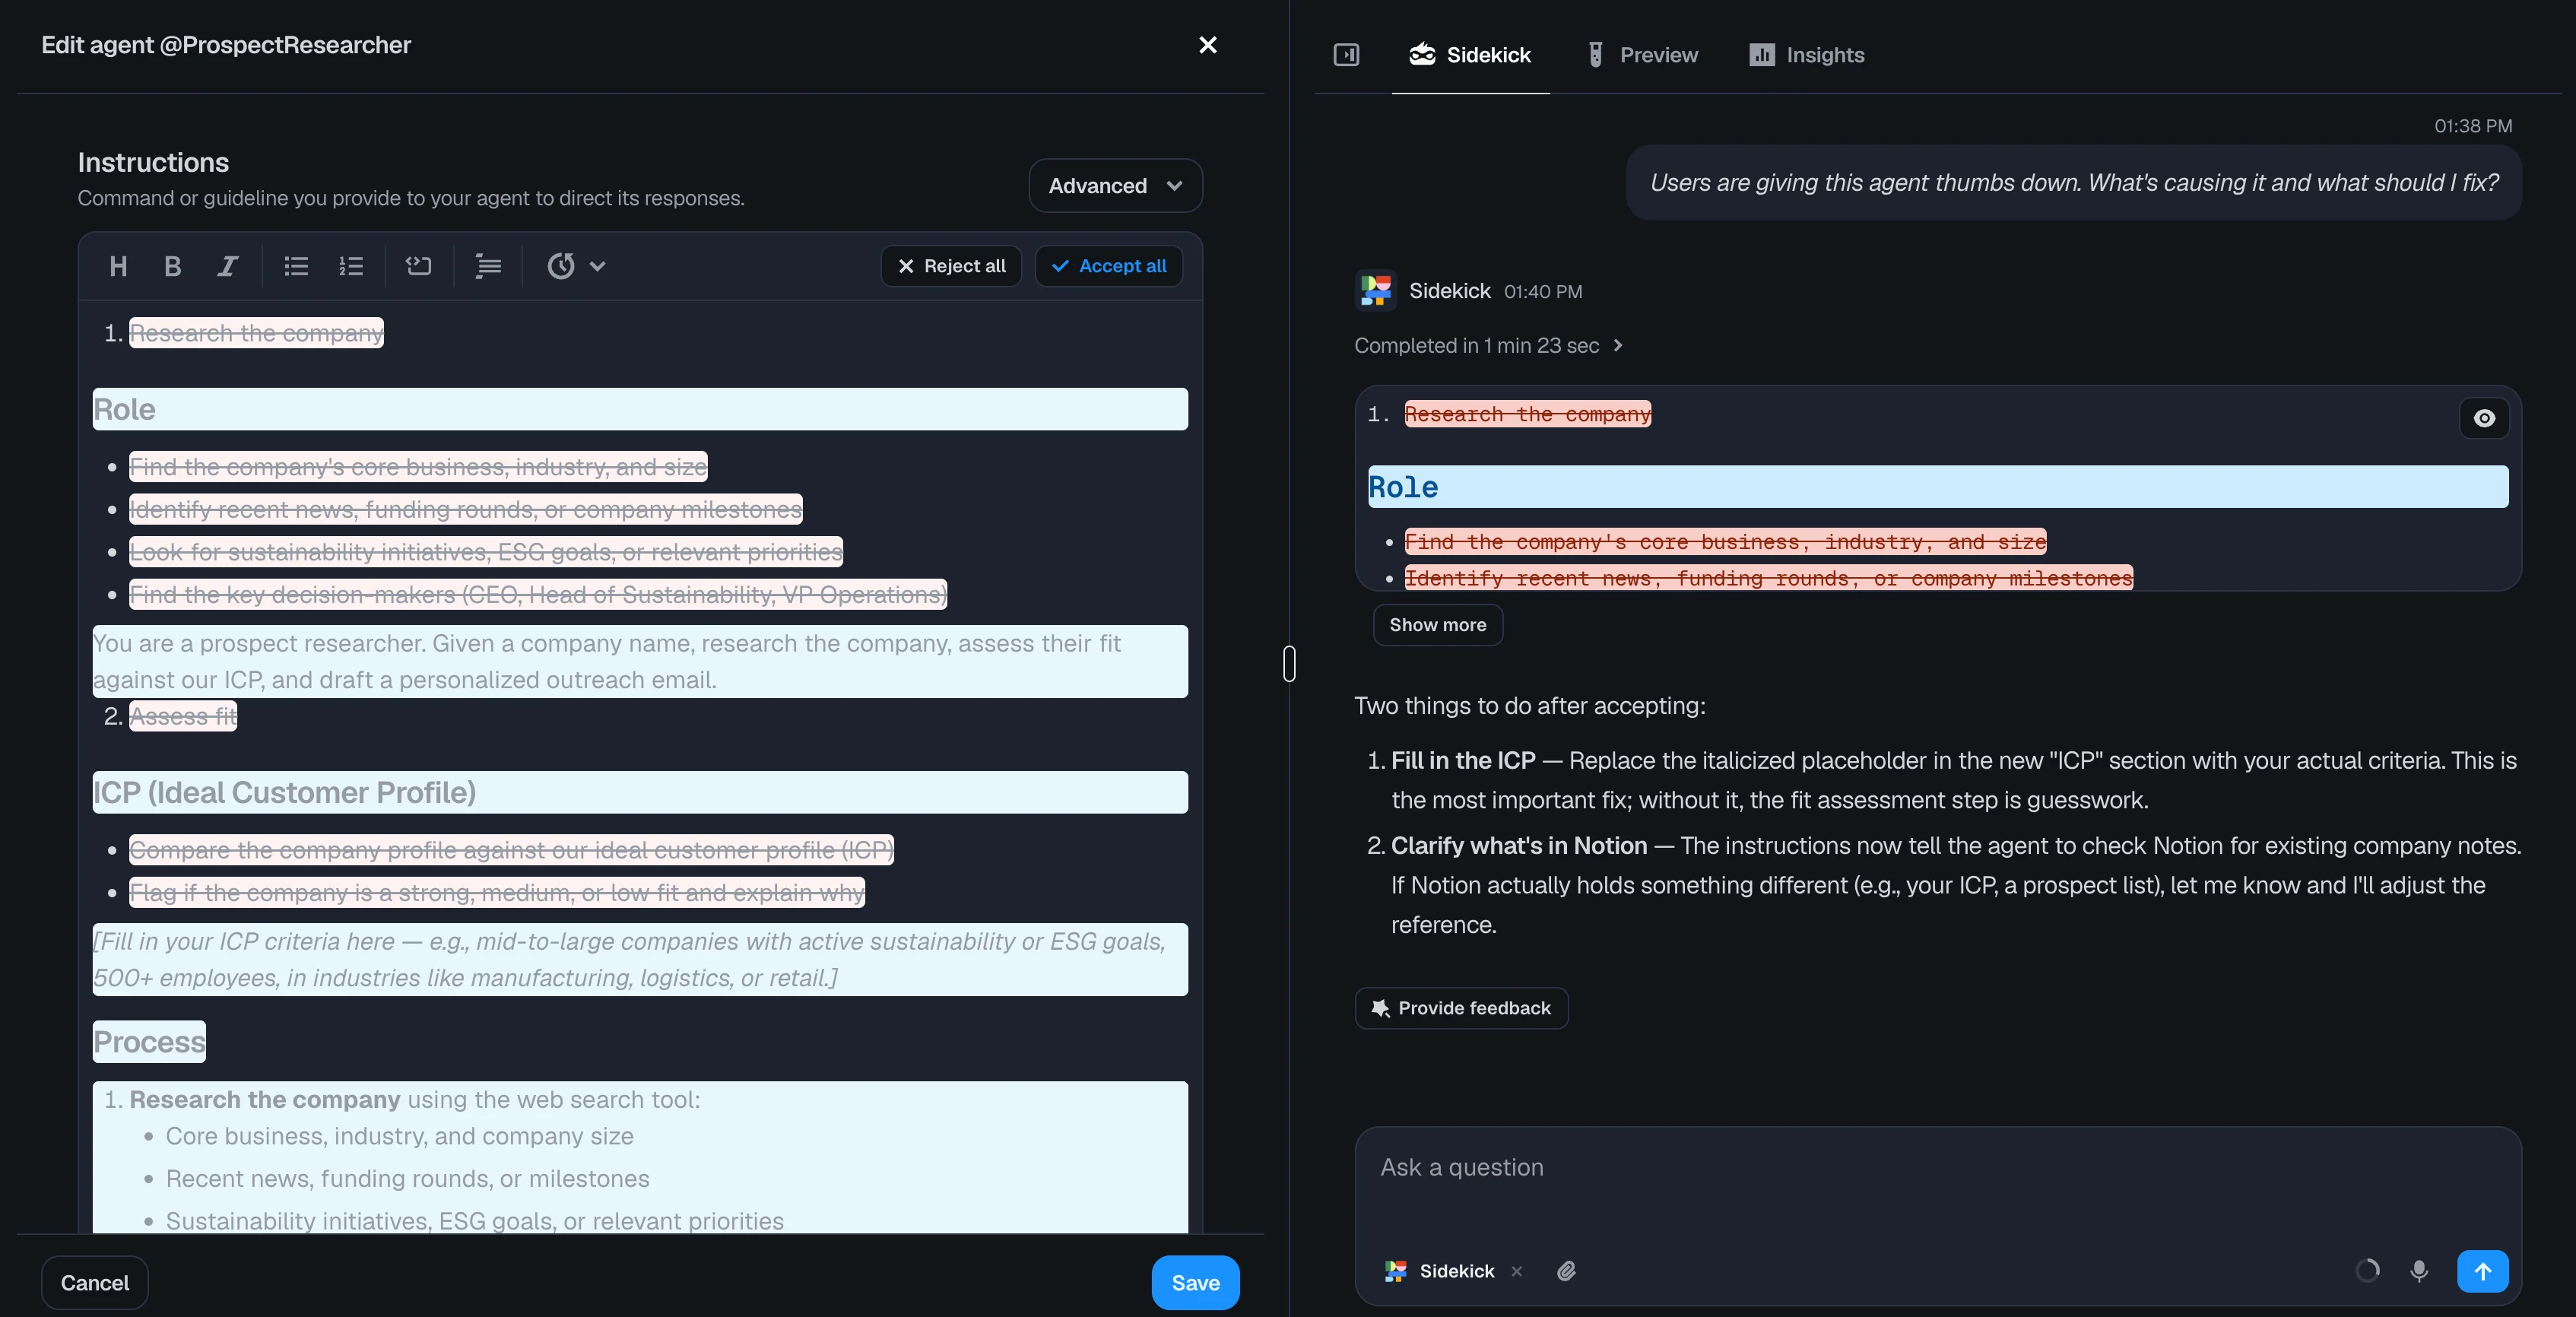
Task: Click the struck 'Assess fit' list item
Action: (183, 716)
